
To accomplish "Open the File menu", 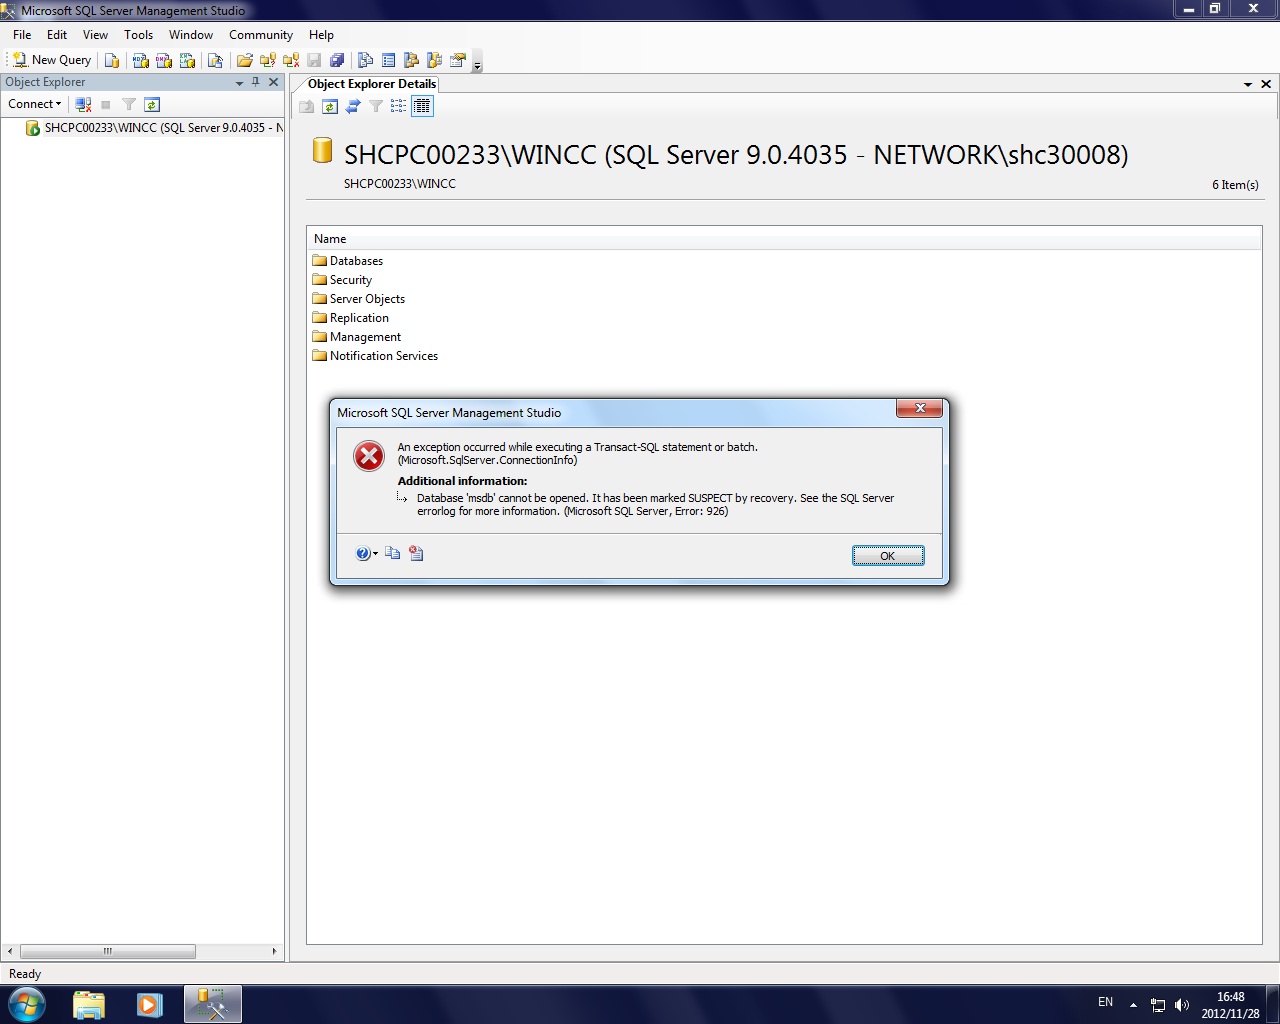I will tap(22, 35).
